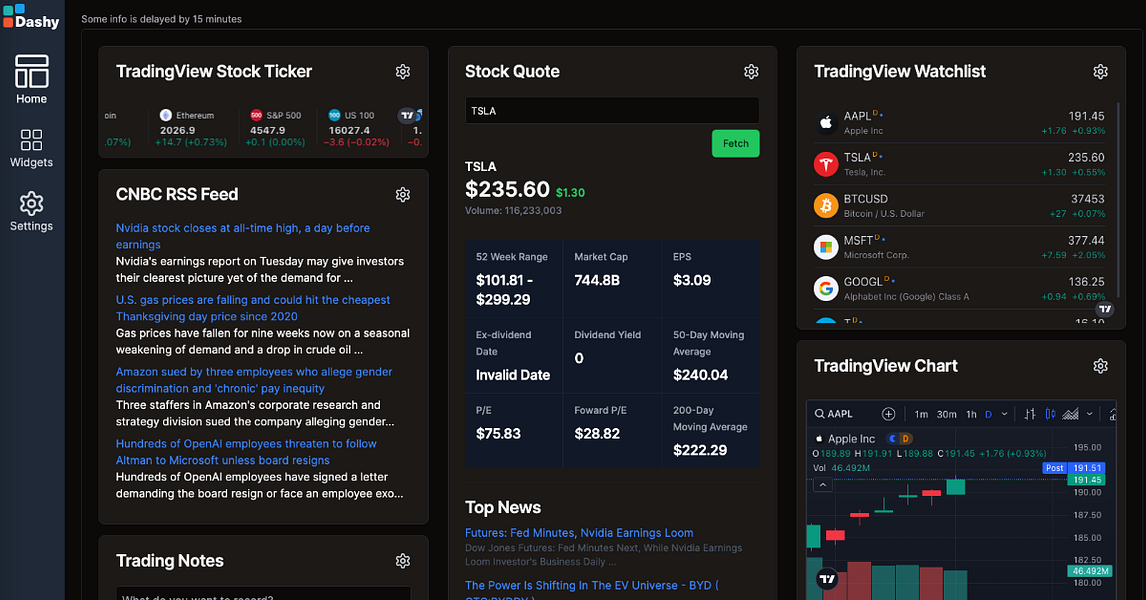Open Stock Quote widget settings gear
This screenshot has height=600, width=1146.
[751, 72]
